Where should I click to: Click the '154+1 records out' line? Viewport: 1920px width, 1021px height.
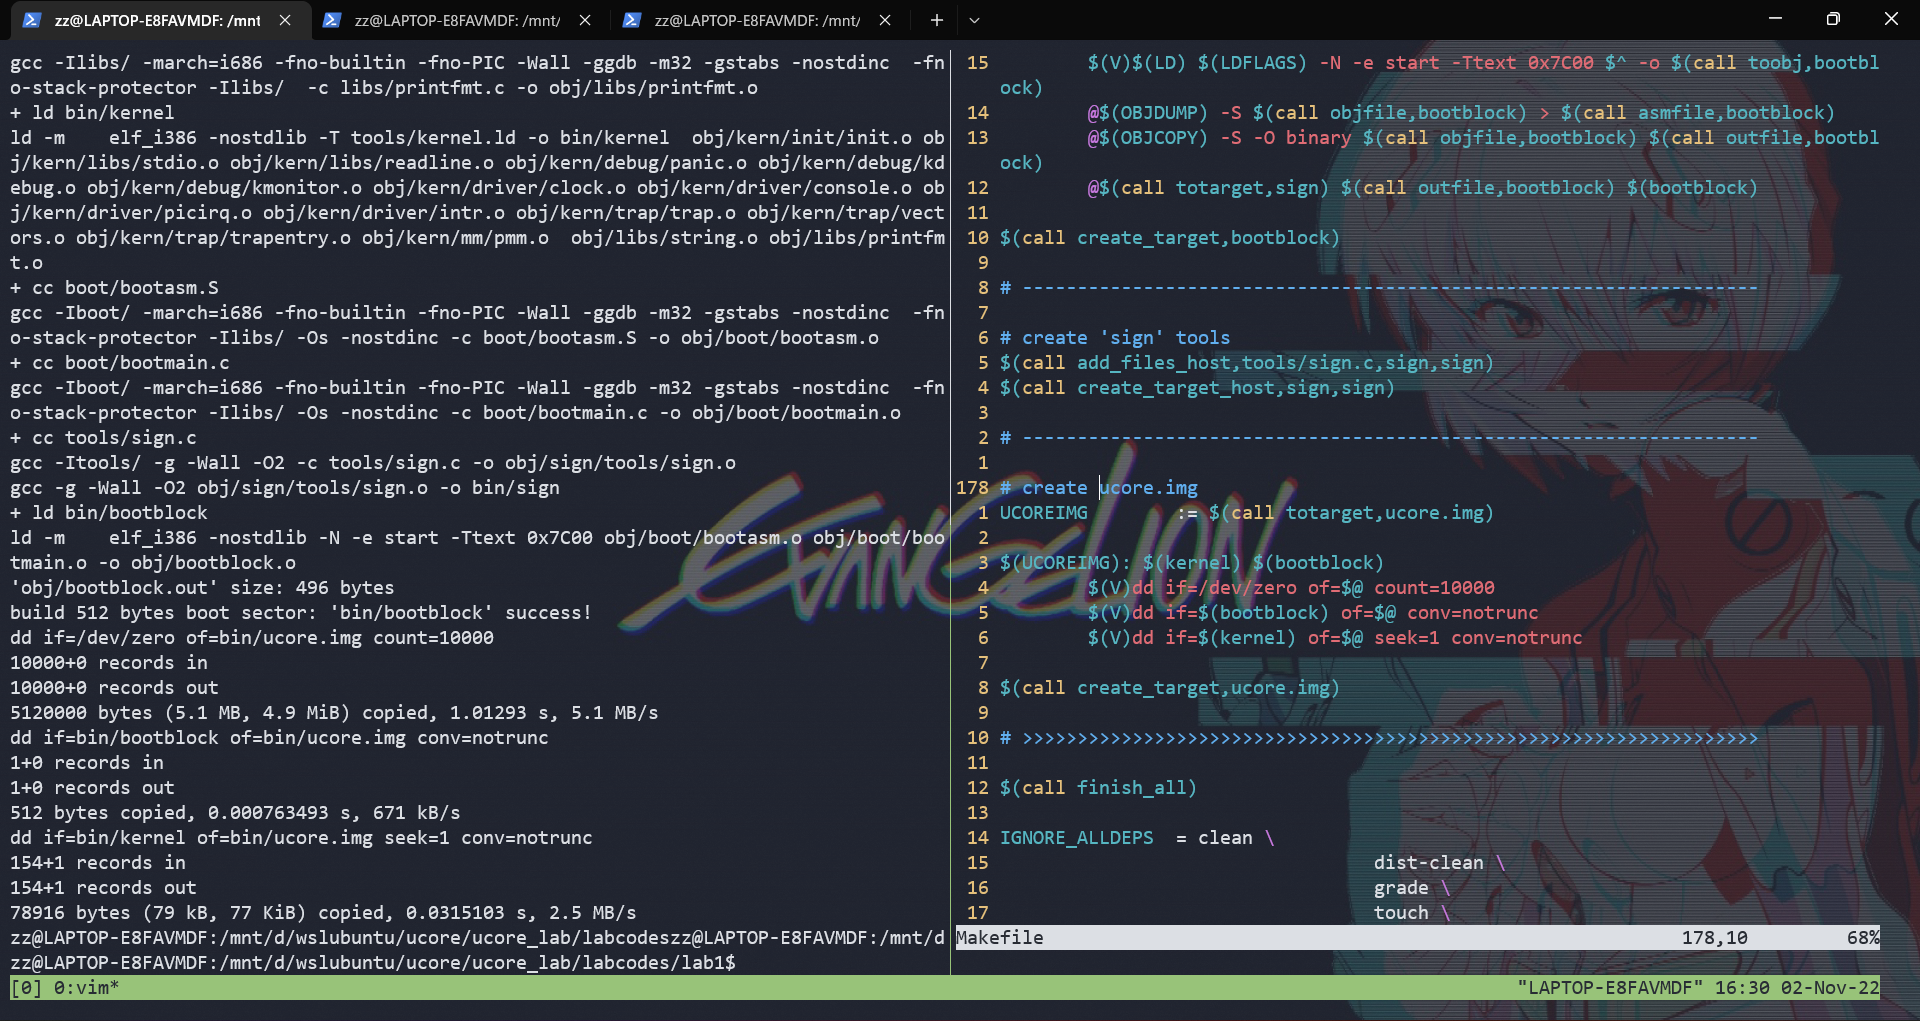103,888
